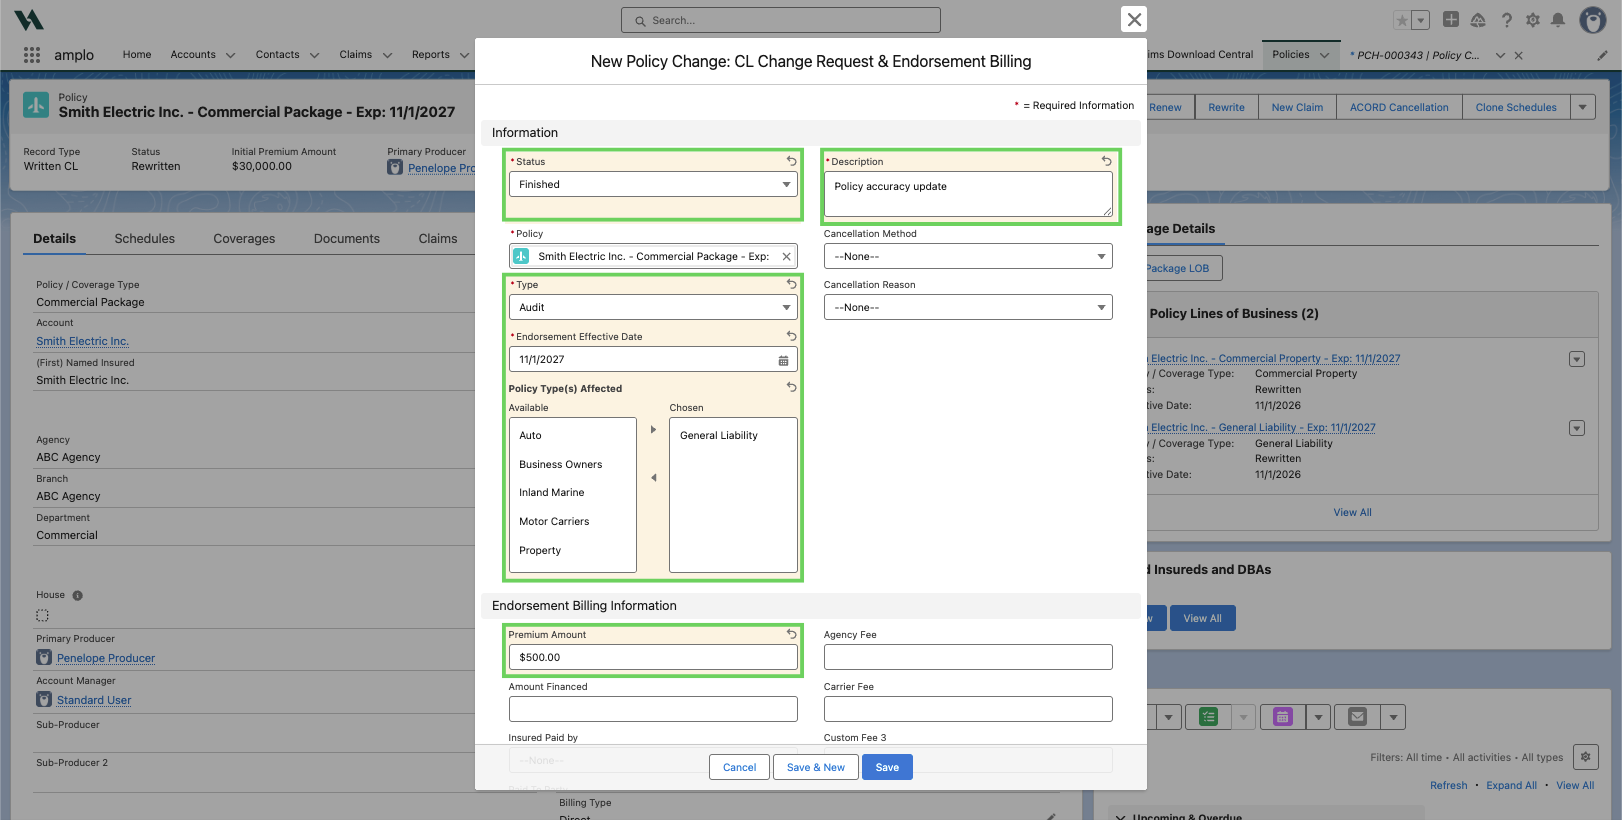Open the Type dropdown showing Audit
Screen dimensions: 1622x820
point(653,308)
